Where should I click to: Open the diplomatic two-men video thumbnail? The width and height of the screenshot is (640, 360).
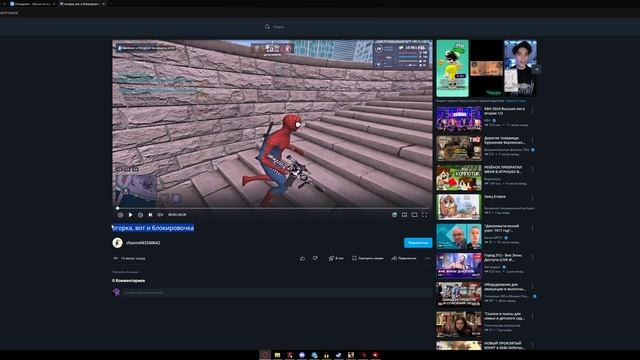pos(459,237)
